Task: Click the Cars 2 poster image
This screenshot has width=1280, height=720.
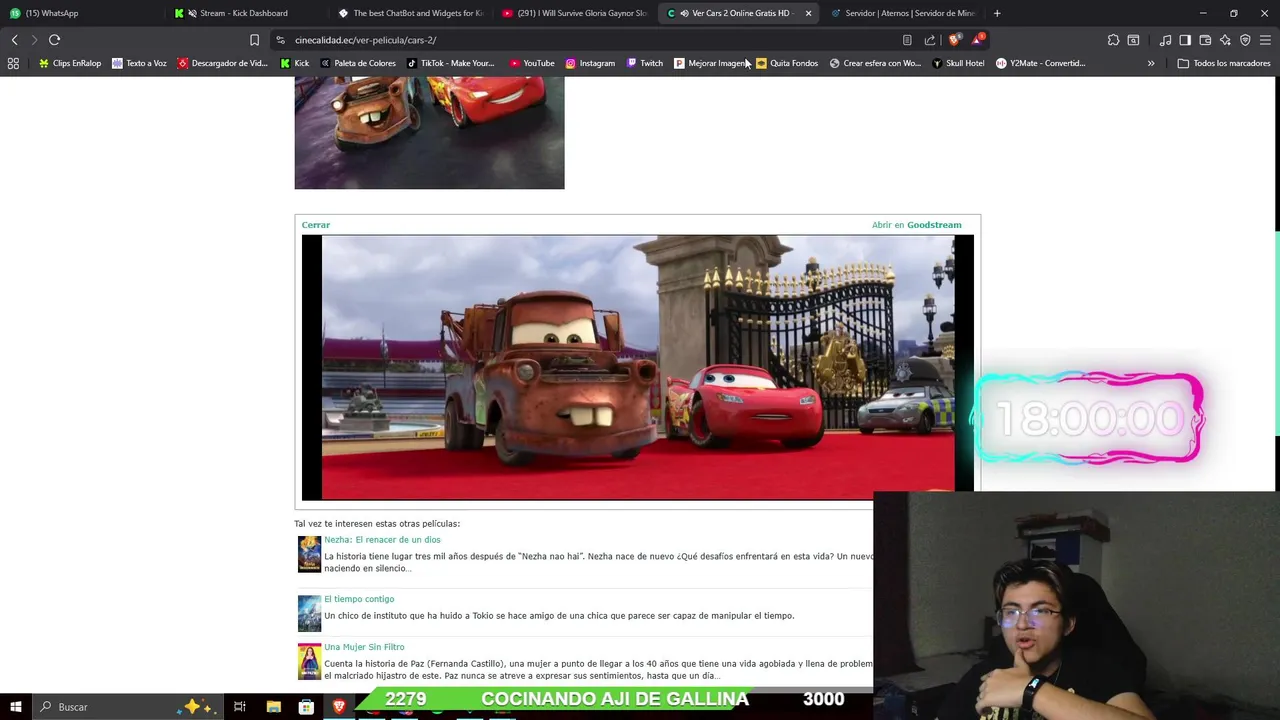Action: (x=429, y=133)
